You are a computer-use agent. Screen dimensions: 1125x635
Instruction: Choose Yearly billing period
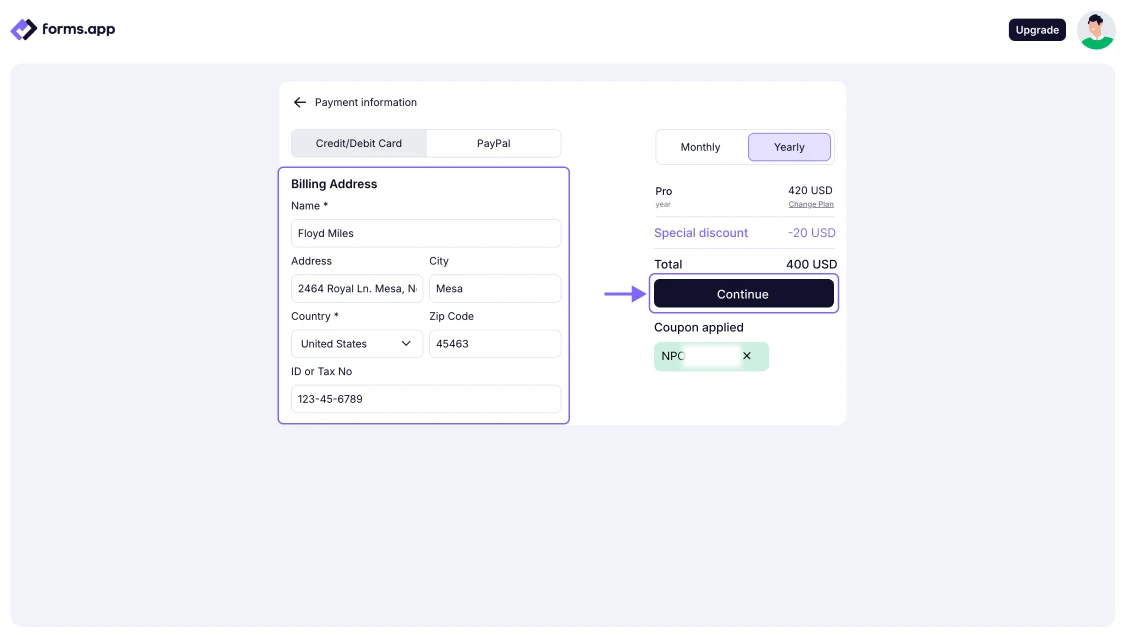coord(789,147)
